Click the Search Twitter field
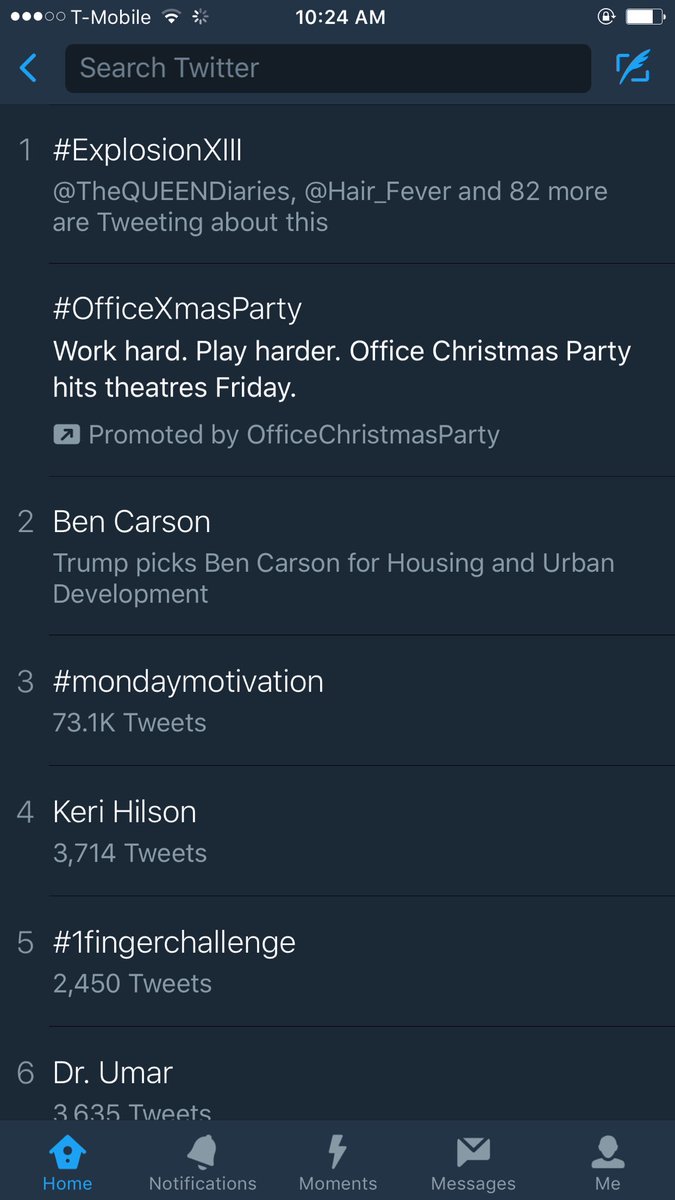The image size is (675, 1200). coord(328,68)
